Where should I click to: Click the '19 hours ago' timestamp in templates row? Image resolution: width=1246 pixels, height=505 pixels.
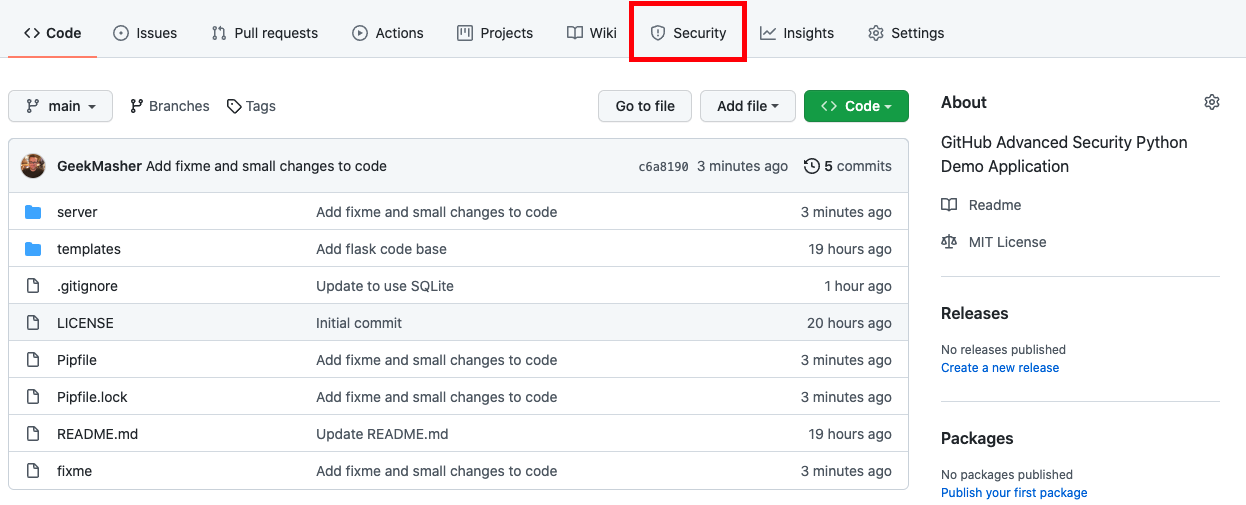pos(850,249)
